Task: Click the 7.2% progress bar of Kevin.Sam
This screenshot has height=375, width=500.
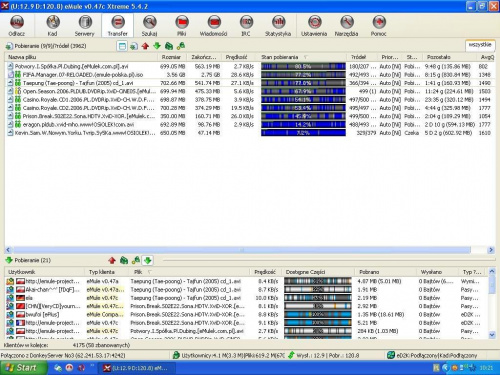Action: 303,133
